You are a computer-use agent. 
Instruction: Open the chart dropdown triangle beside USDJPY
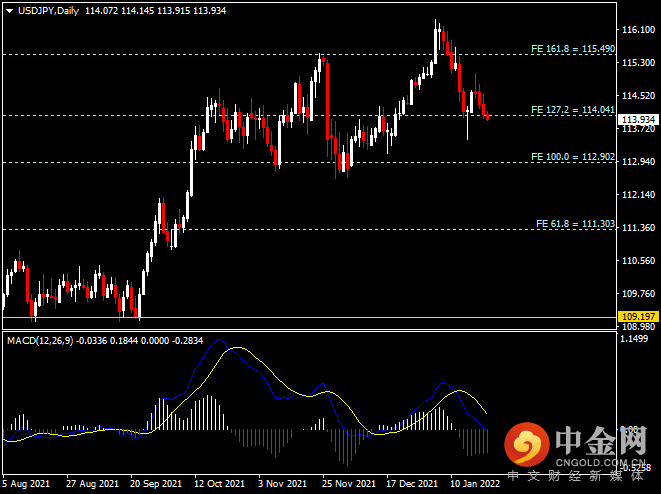[9, 11]
